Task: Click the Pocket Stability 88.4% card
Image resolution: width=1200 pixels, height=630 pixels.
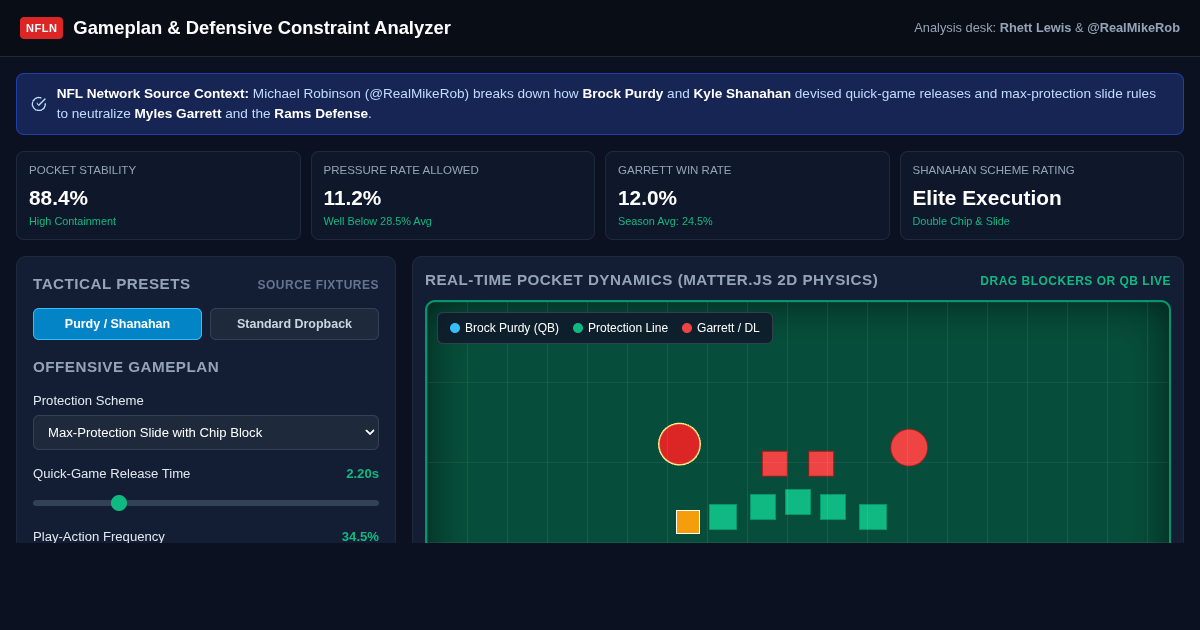Action: [x=158, y=196]
